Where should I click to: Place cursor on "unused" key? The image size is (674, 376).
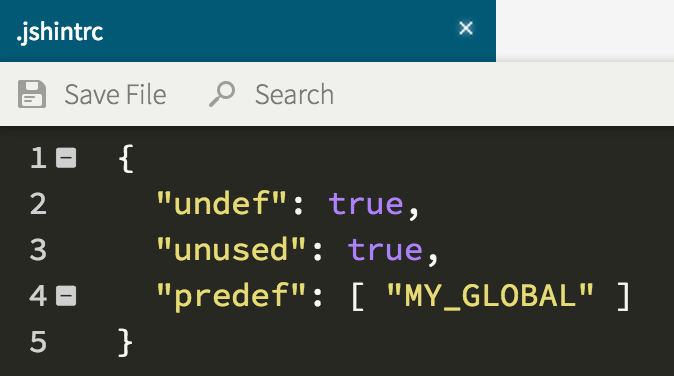231,249
